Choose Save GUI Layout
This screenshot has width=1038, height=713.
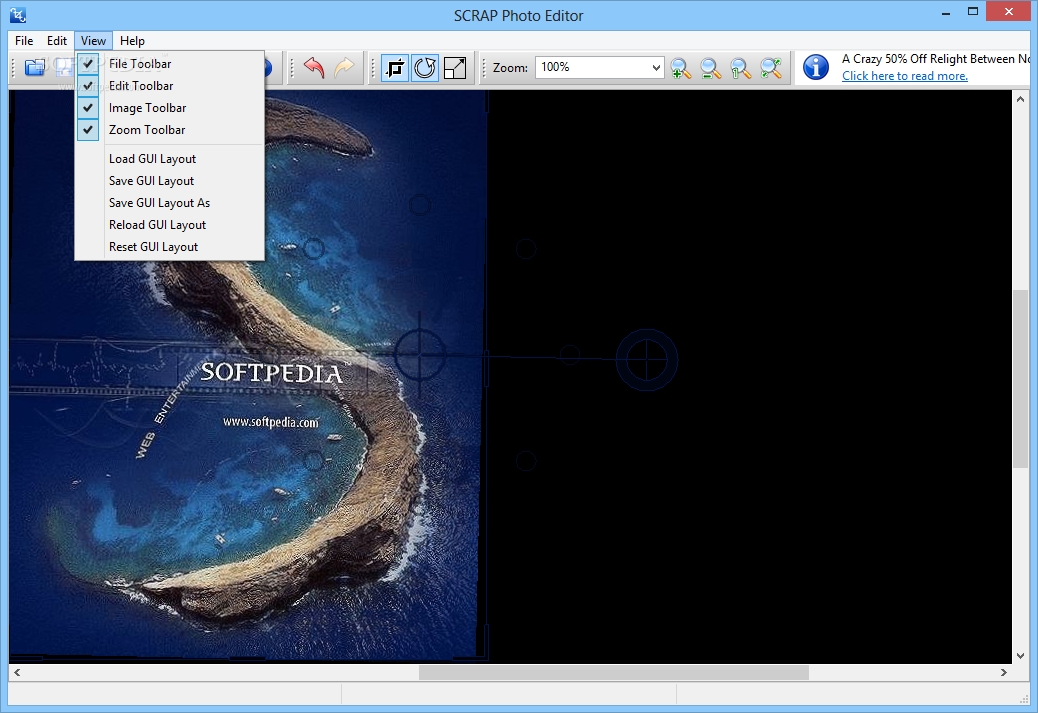point(169,181)
